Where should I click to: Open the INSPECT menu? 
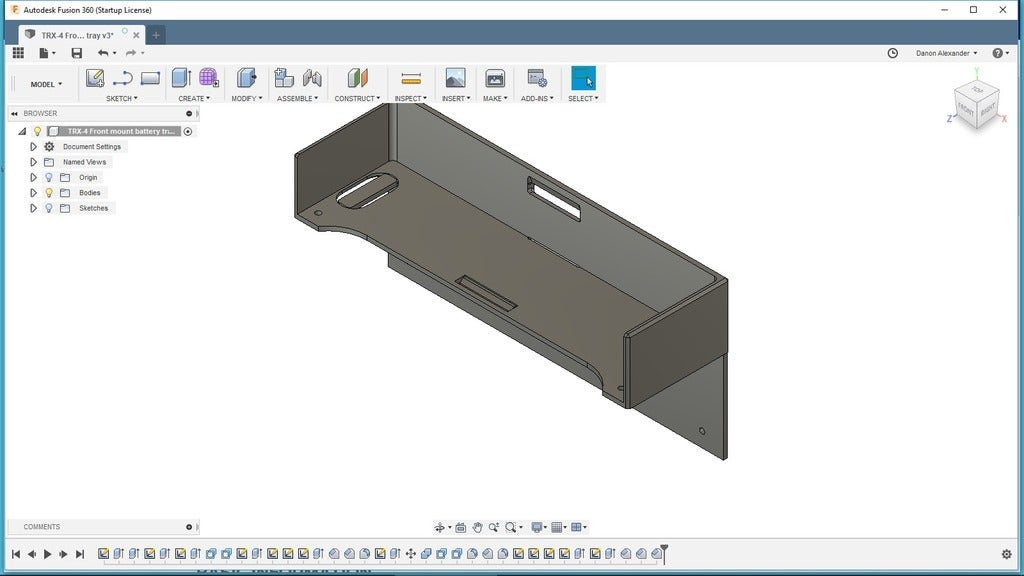(x=410, y=99)
